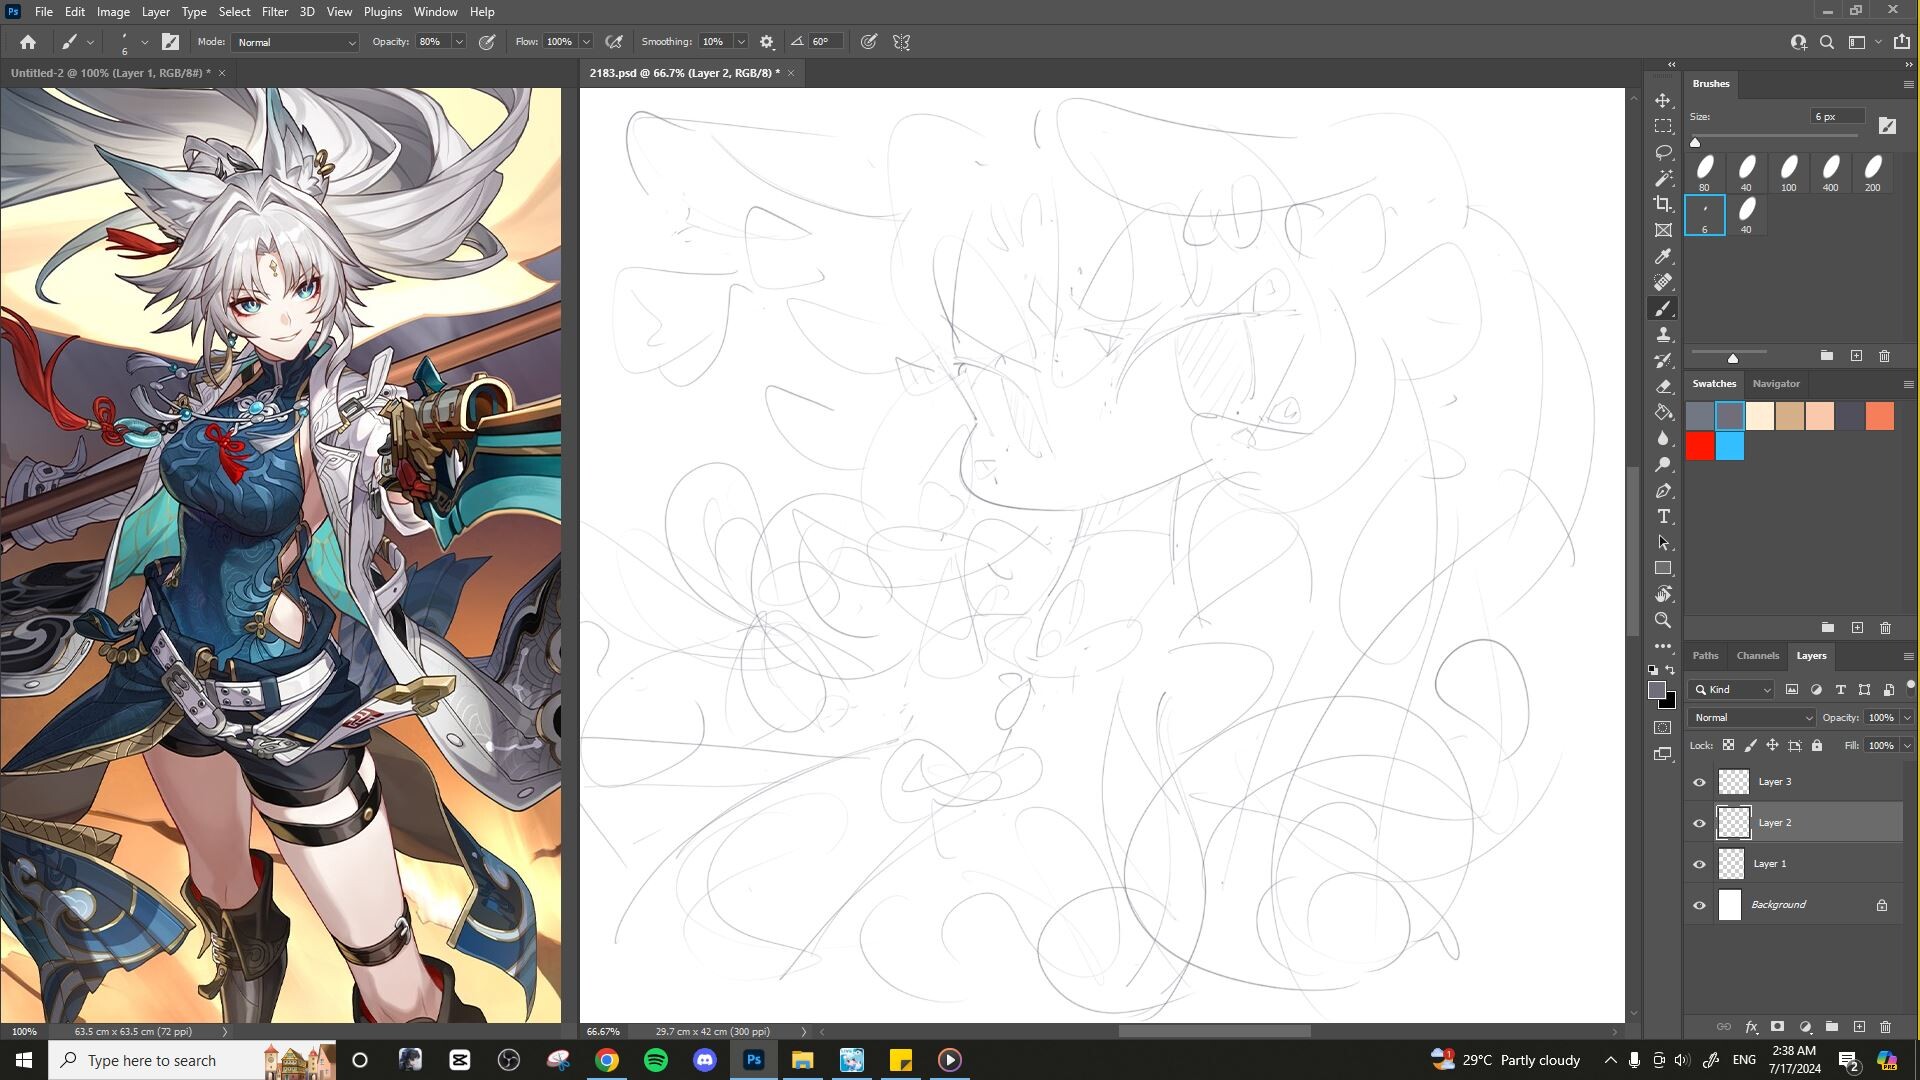Open the layer Kind filter dropdown
Screen dimensions: 1920x1080
point(1732,690)
